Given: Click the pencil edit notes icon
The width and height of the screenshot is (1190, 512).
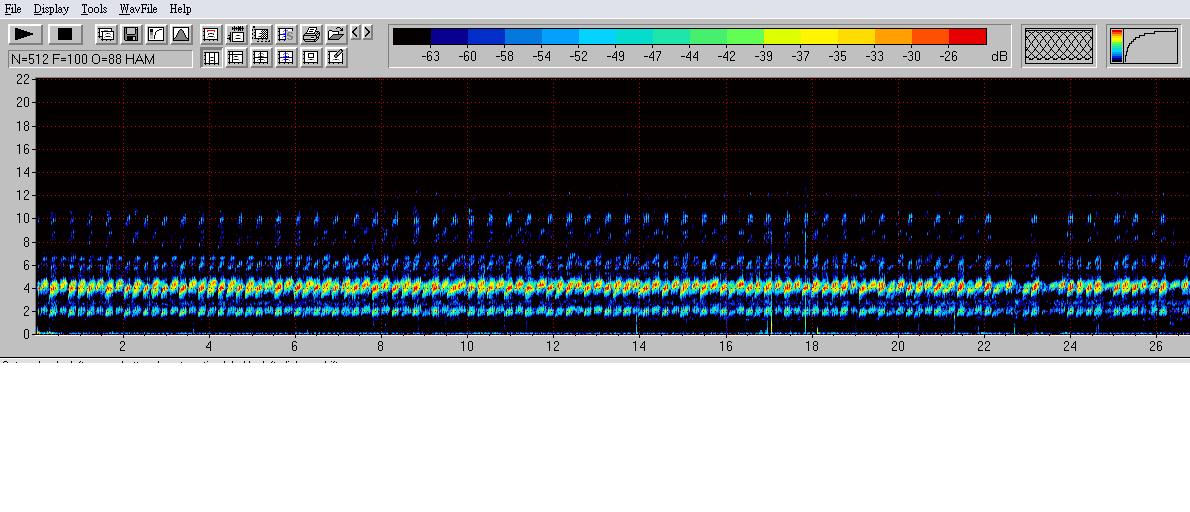Looking at the screenshot, I should pos(336,58).
